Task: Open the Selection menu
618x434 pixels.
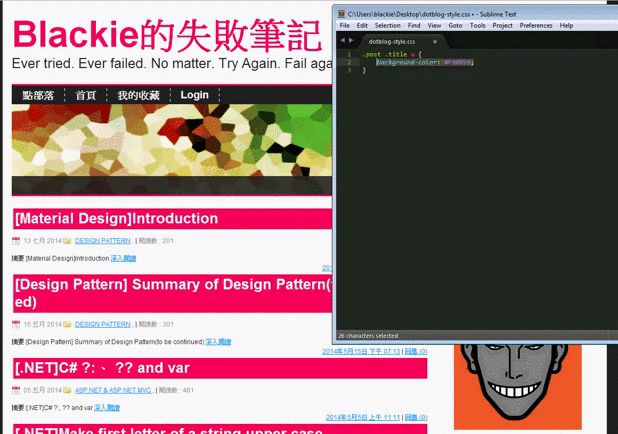Action: (387, 25)
